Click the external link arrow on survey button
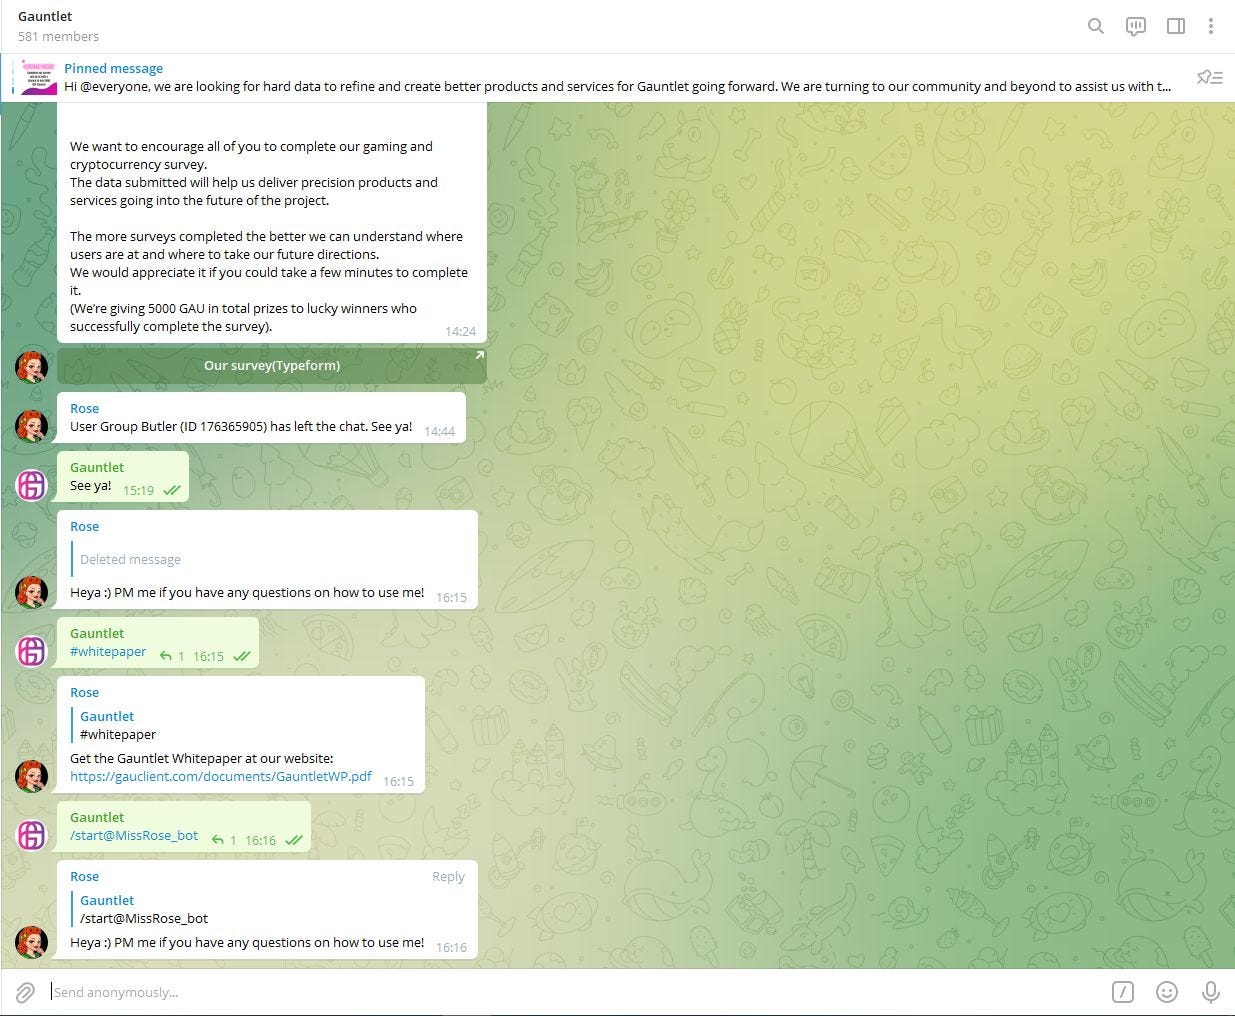 coord(479,355)
